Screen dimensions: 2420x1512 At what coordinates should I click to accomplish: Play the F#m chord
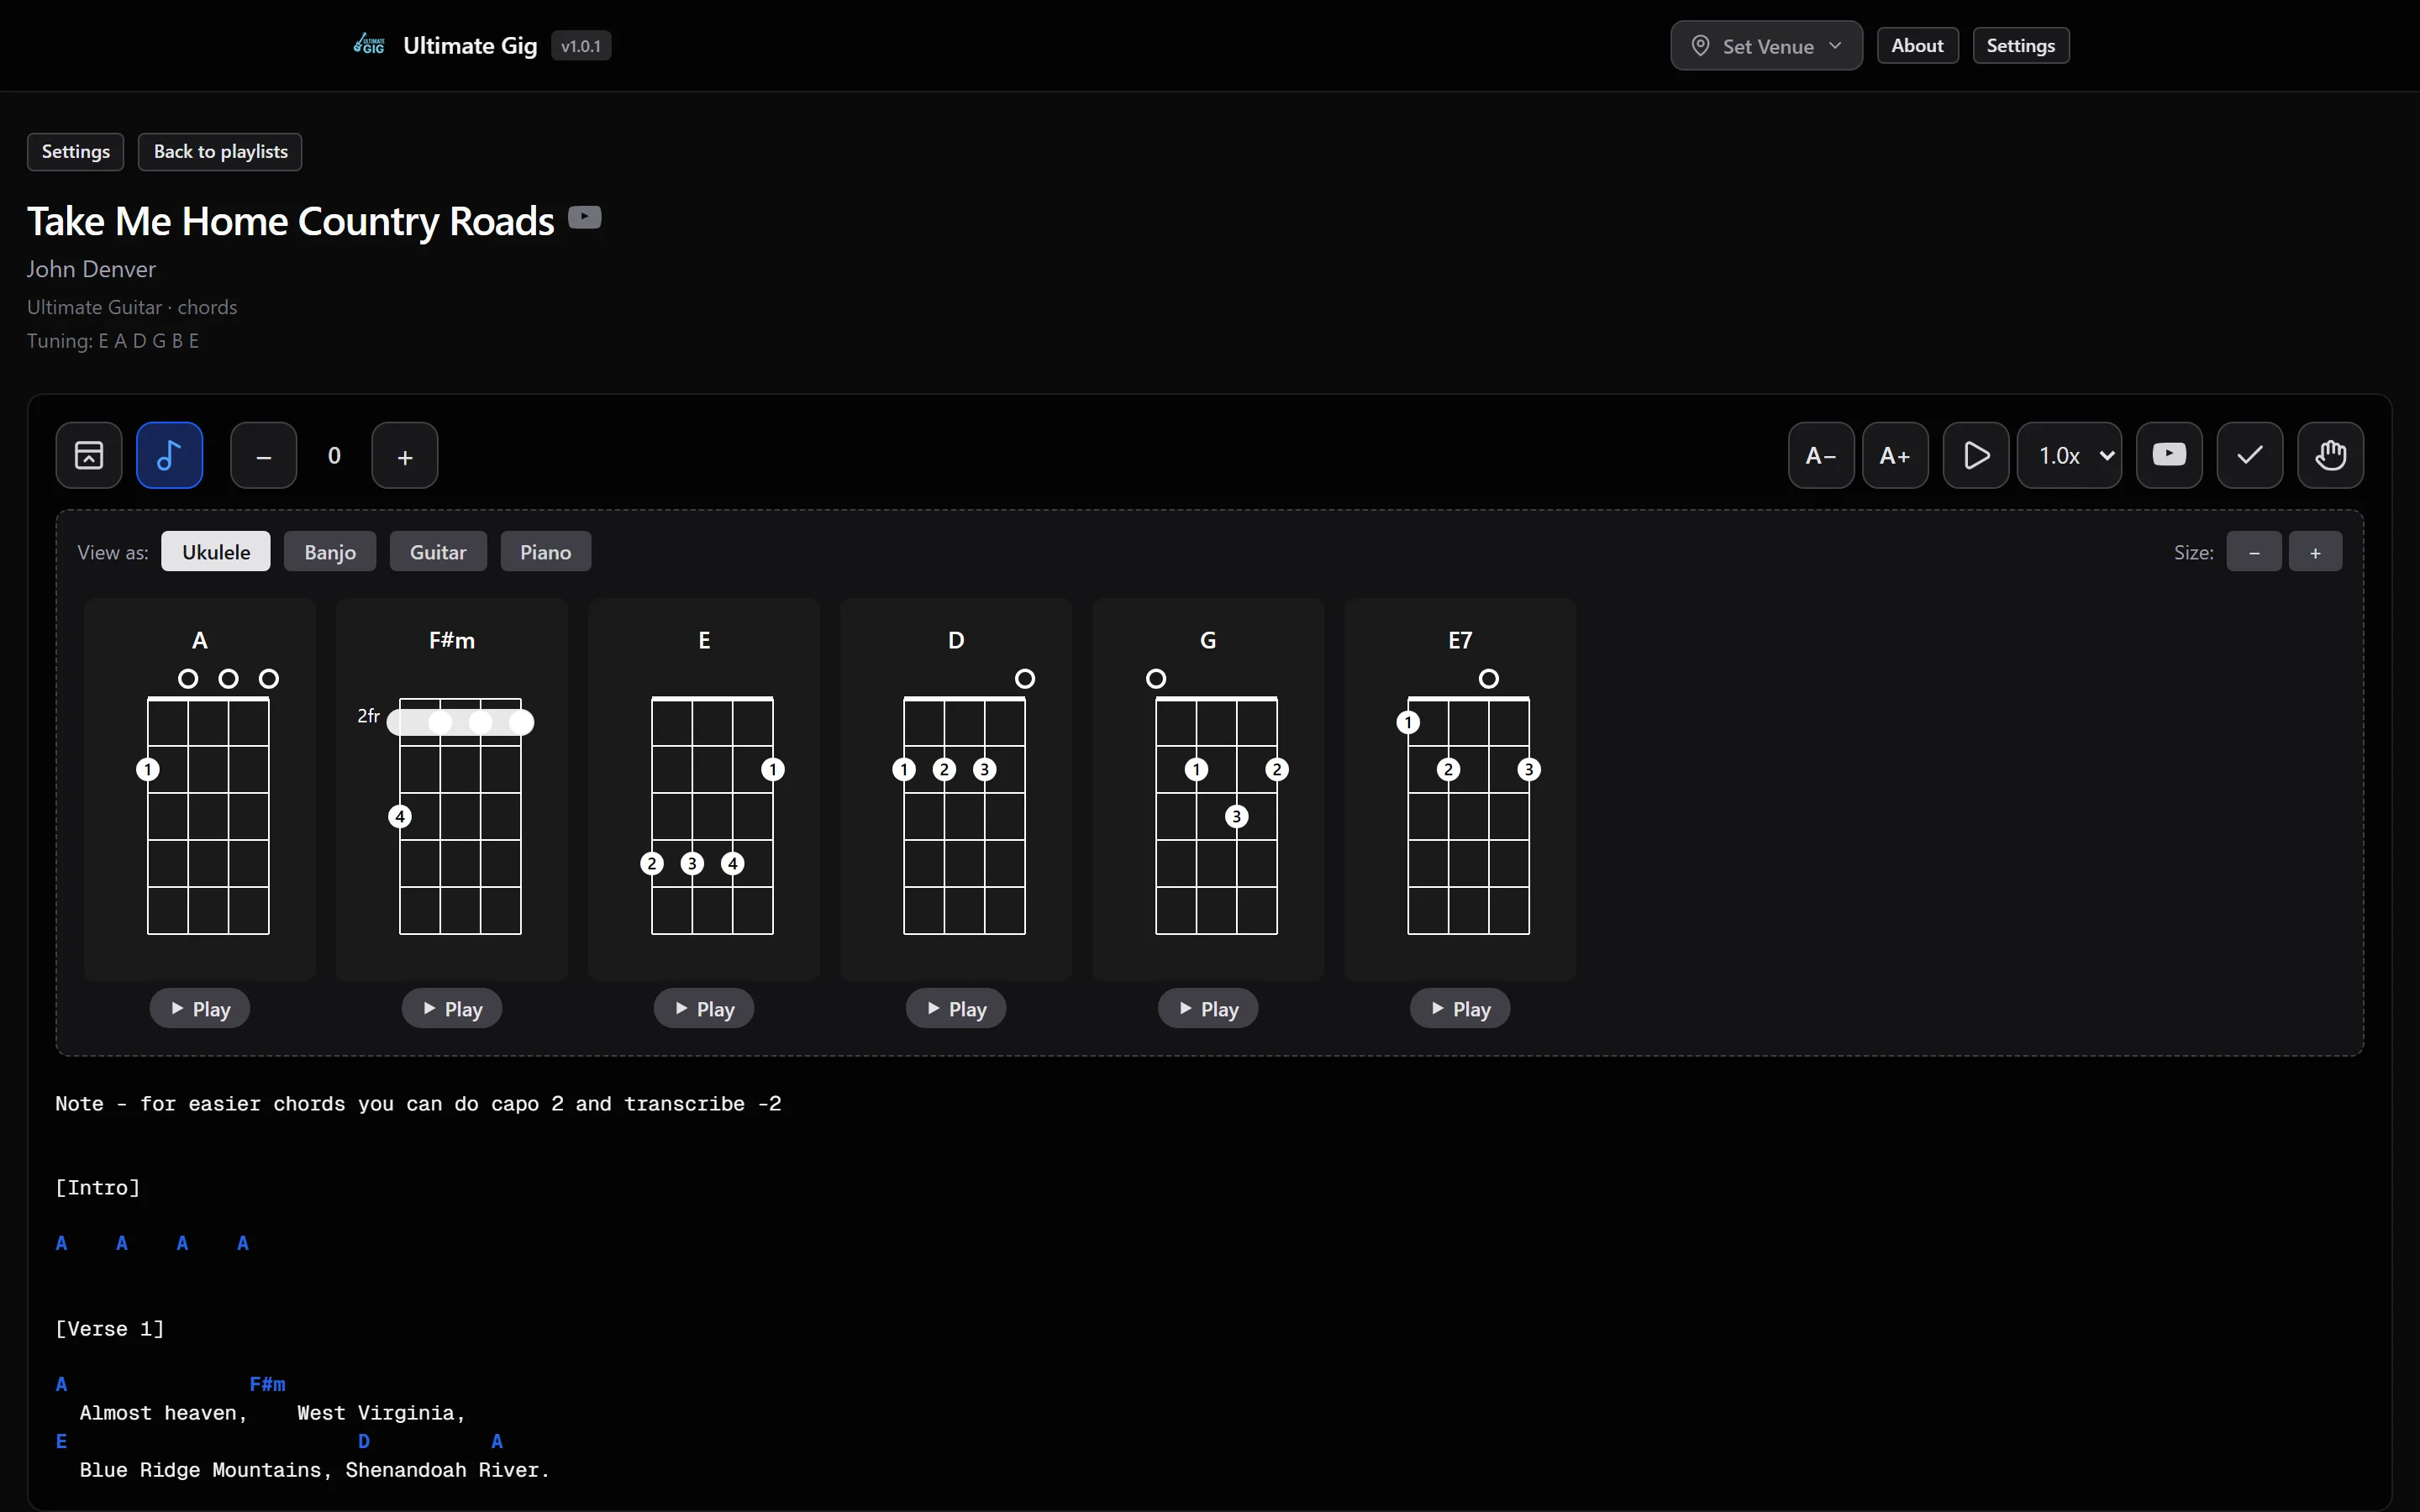point(452,1008)
